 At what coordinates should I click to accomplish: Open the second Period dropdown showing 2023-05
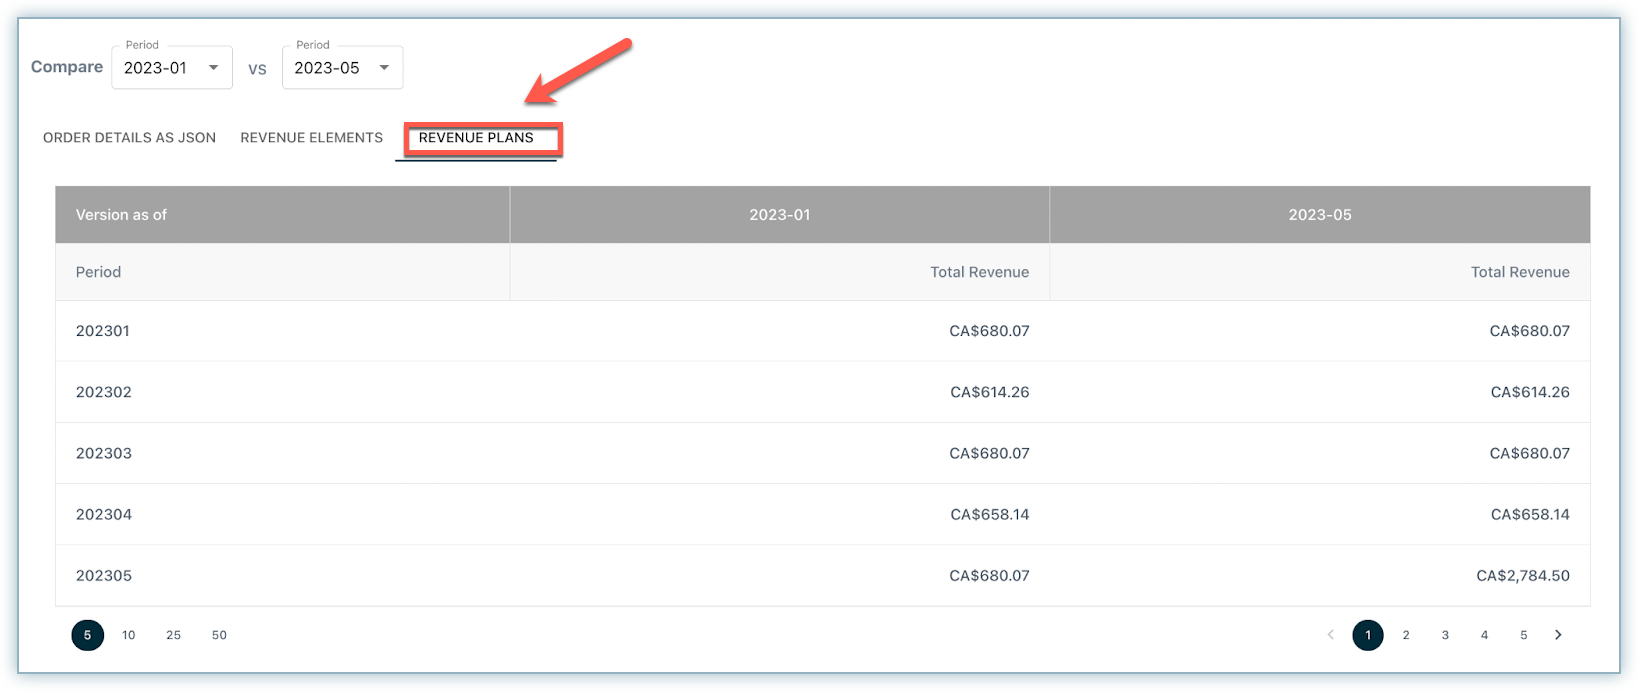[x=342, y=68]
